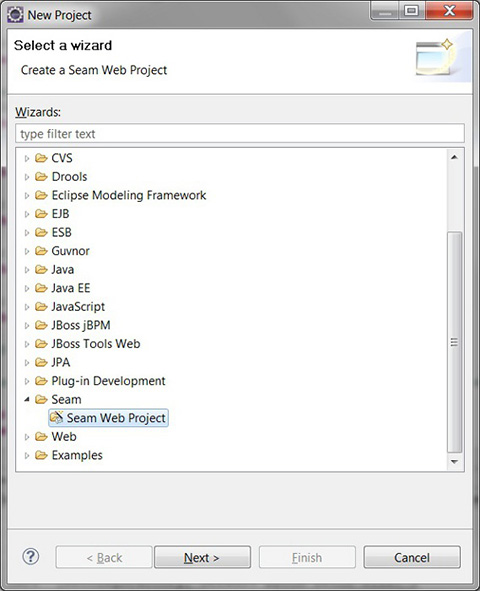The image size is (480, 591).
Task: Expand the Plug-in Development node
Action: (27, 381)
